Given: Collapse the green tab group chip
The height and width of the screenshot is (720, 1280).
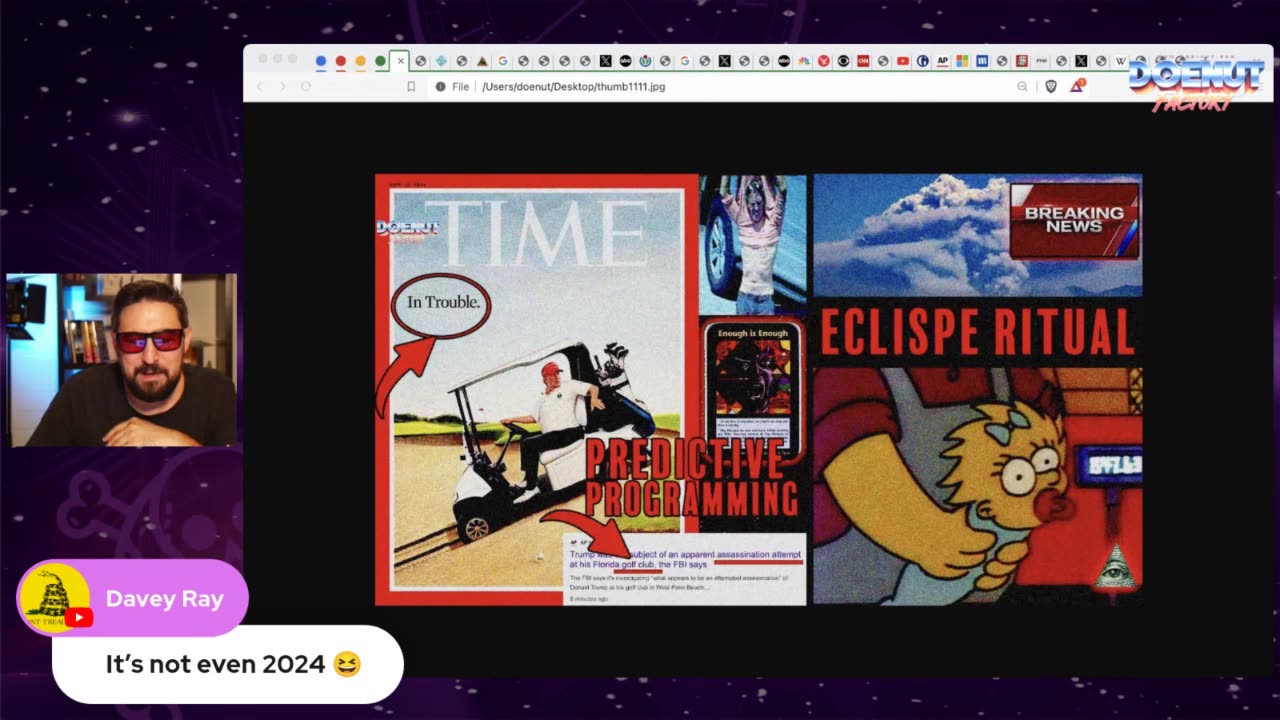Looking at the screenshot, I should (380, 61).
